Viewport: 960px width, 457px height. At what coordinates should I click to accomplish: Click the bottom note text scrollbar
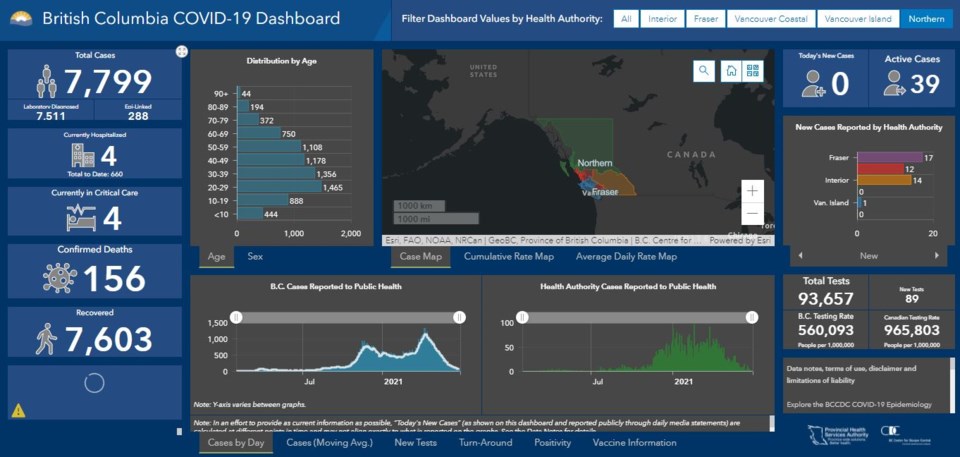point(771,423)
